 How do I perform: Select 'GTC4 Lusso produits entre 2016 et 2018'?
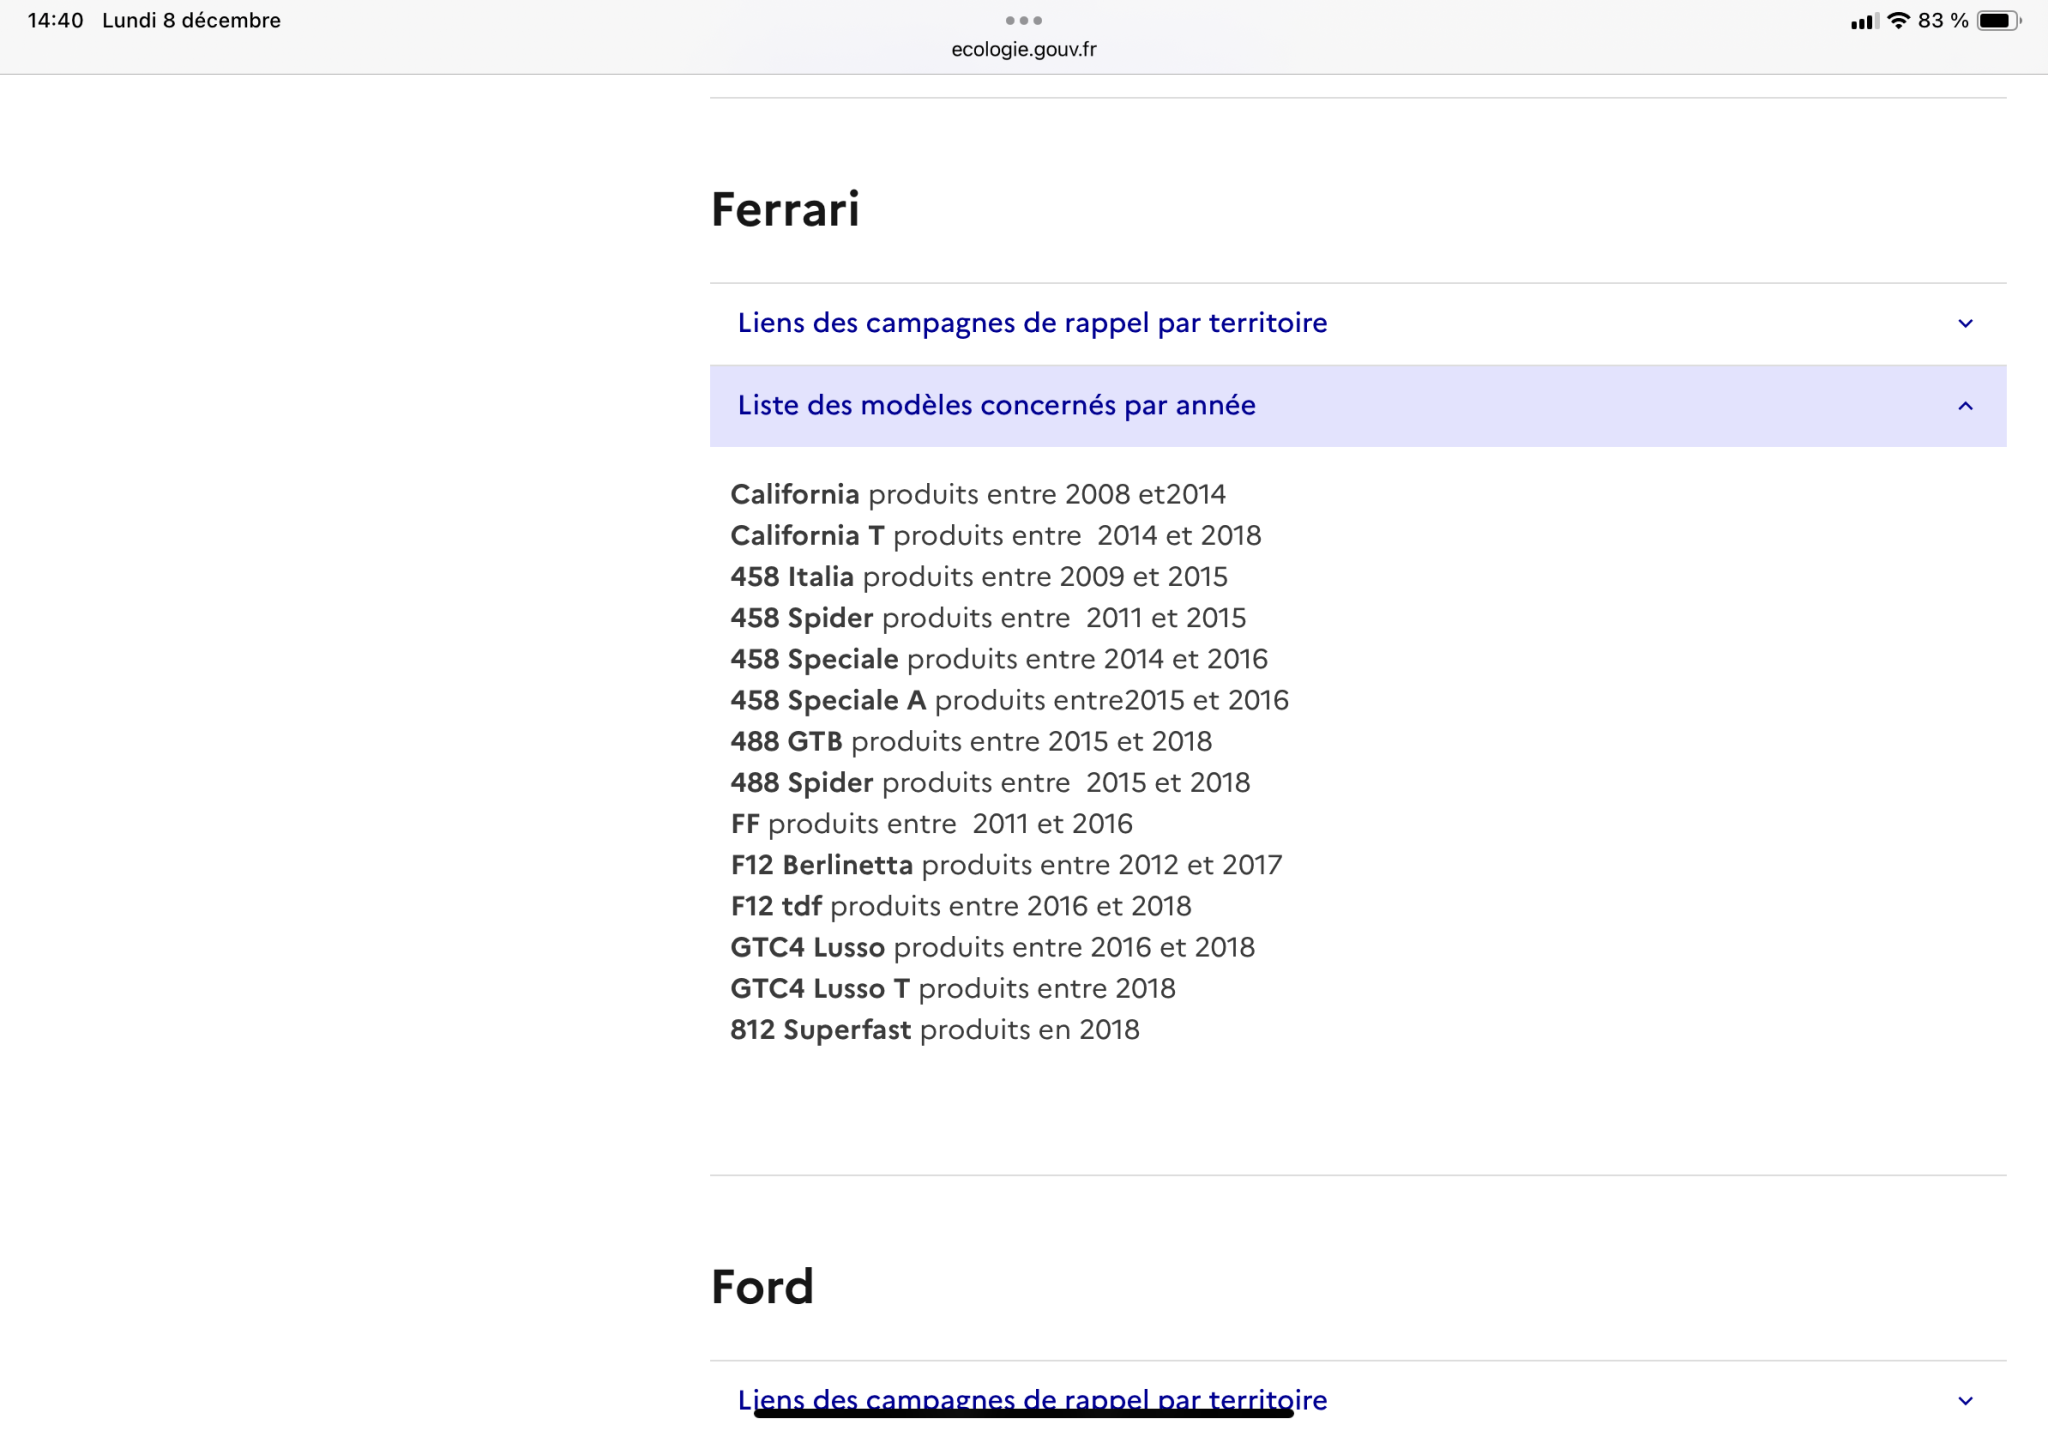click(x=993, y=946)
